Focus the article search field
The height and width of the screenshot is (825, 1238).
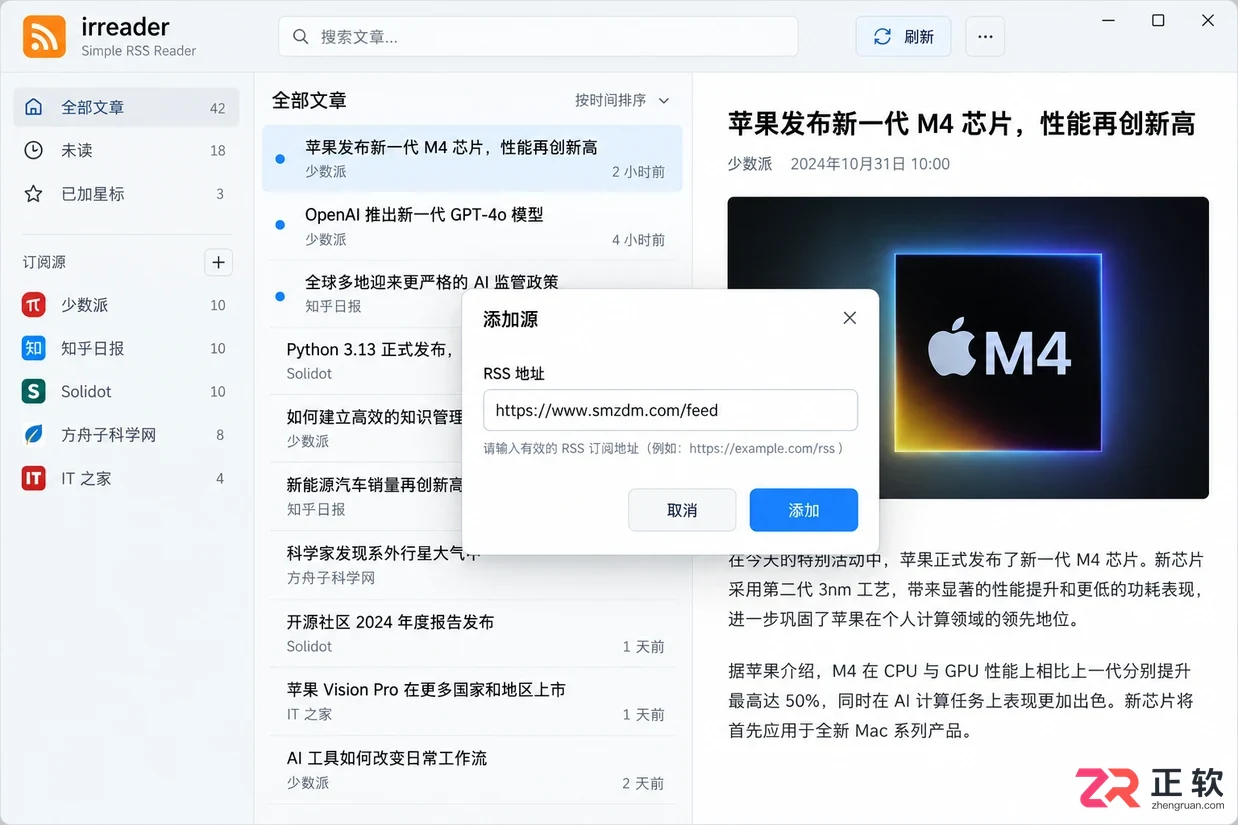(x=538, y=37)
